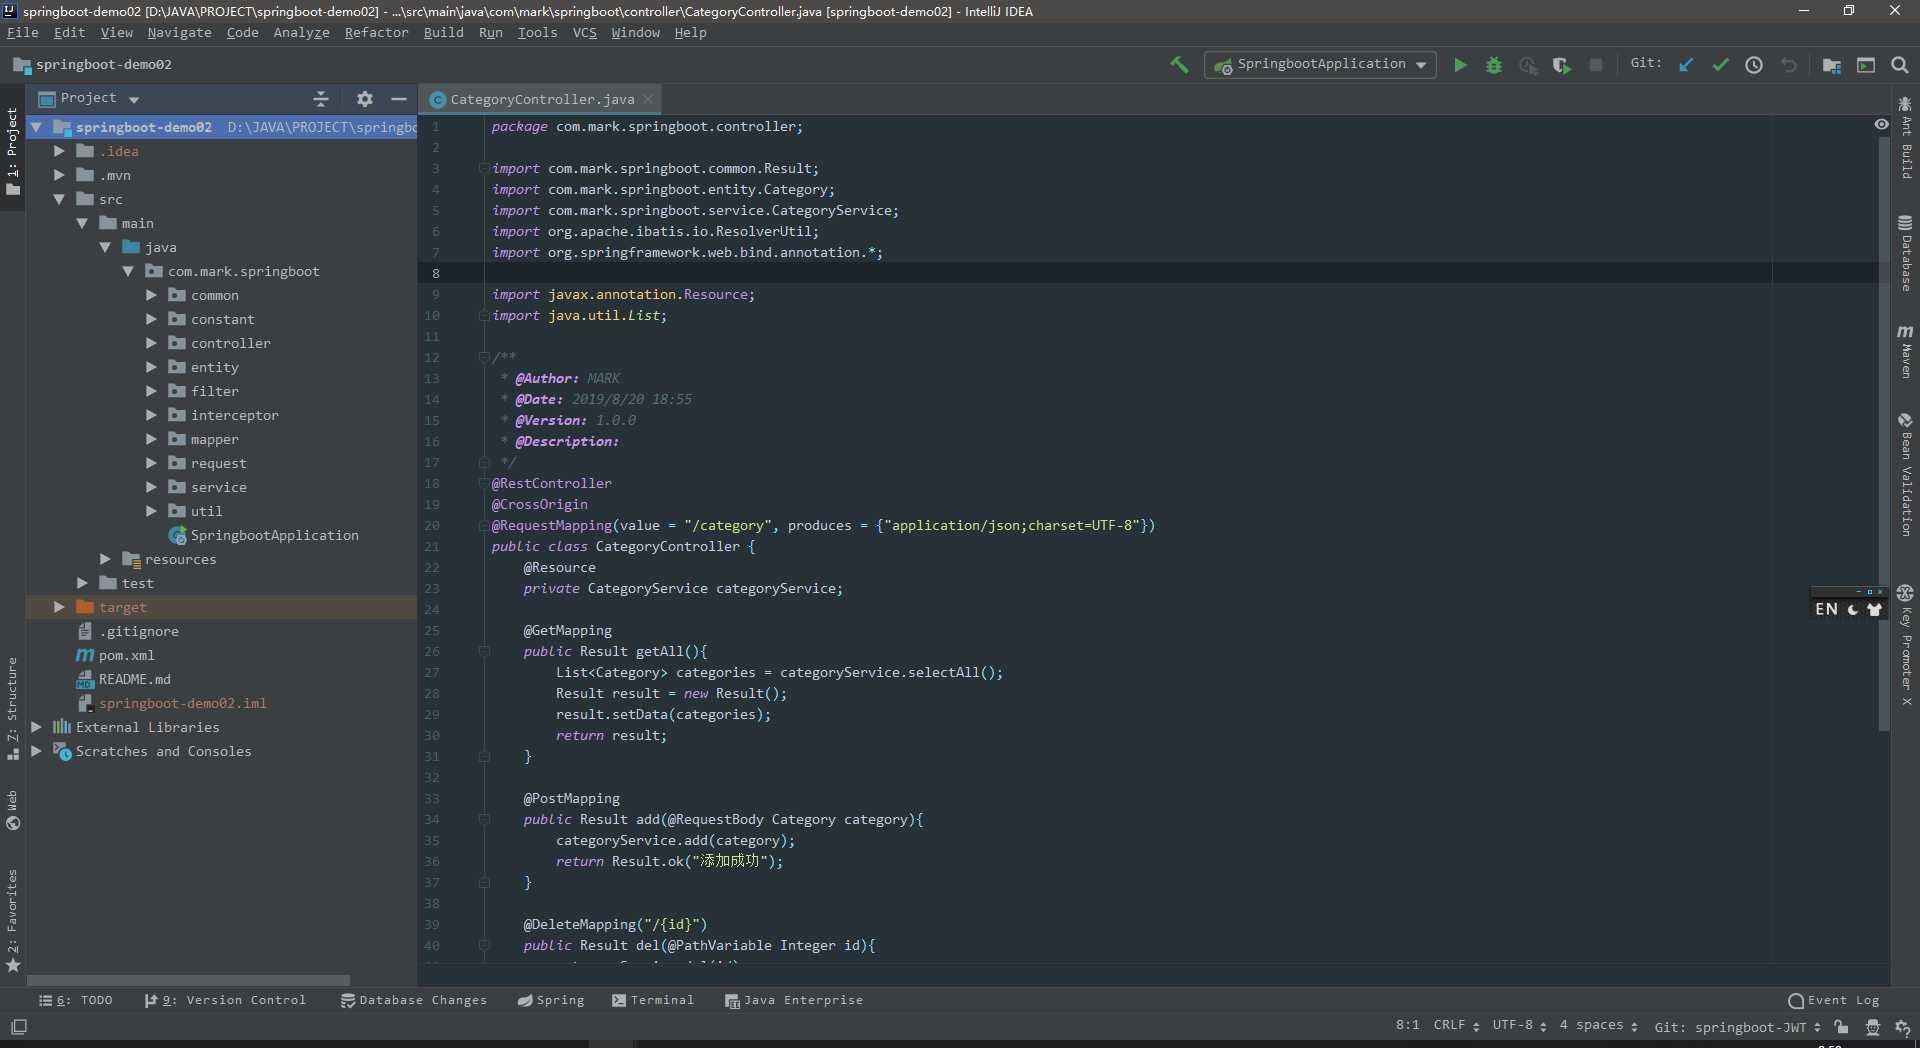Open Search Everywhere magnifier icon
The width and height of the screenshot is (1920, 1048).
(x=1900, y=65)
